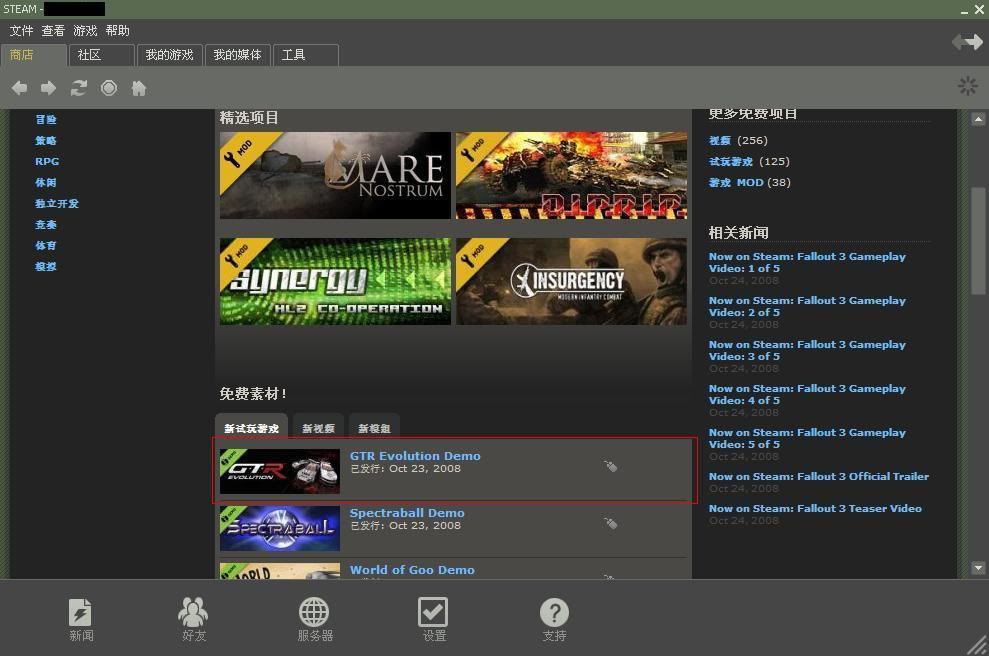Open Mare Nostrum mod banner

[x=335, y=175]
